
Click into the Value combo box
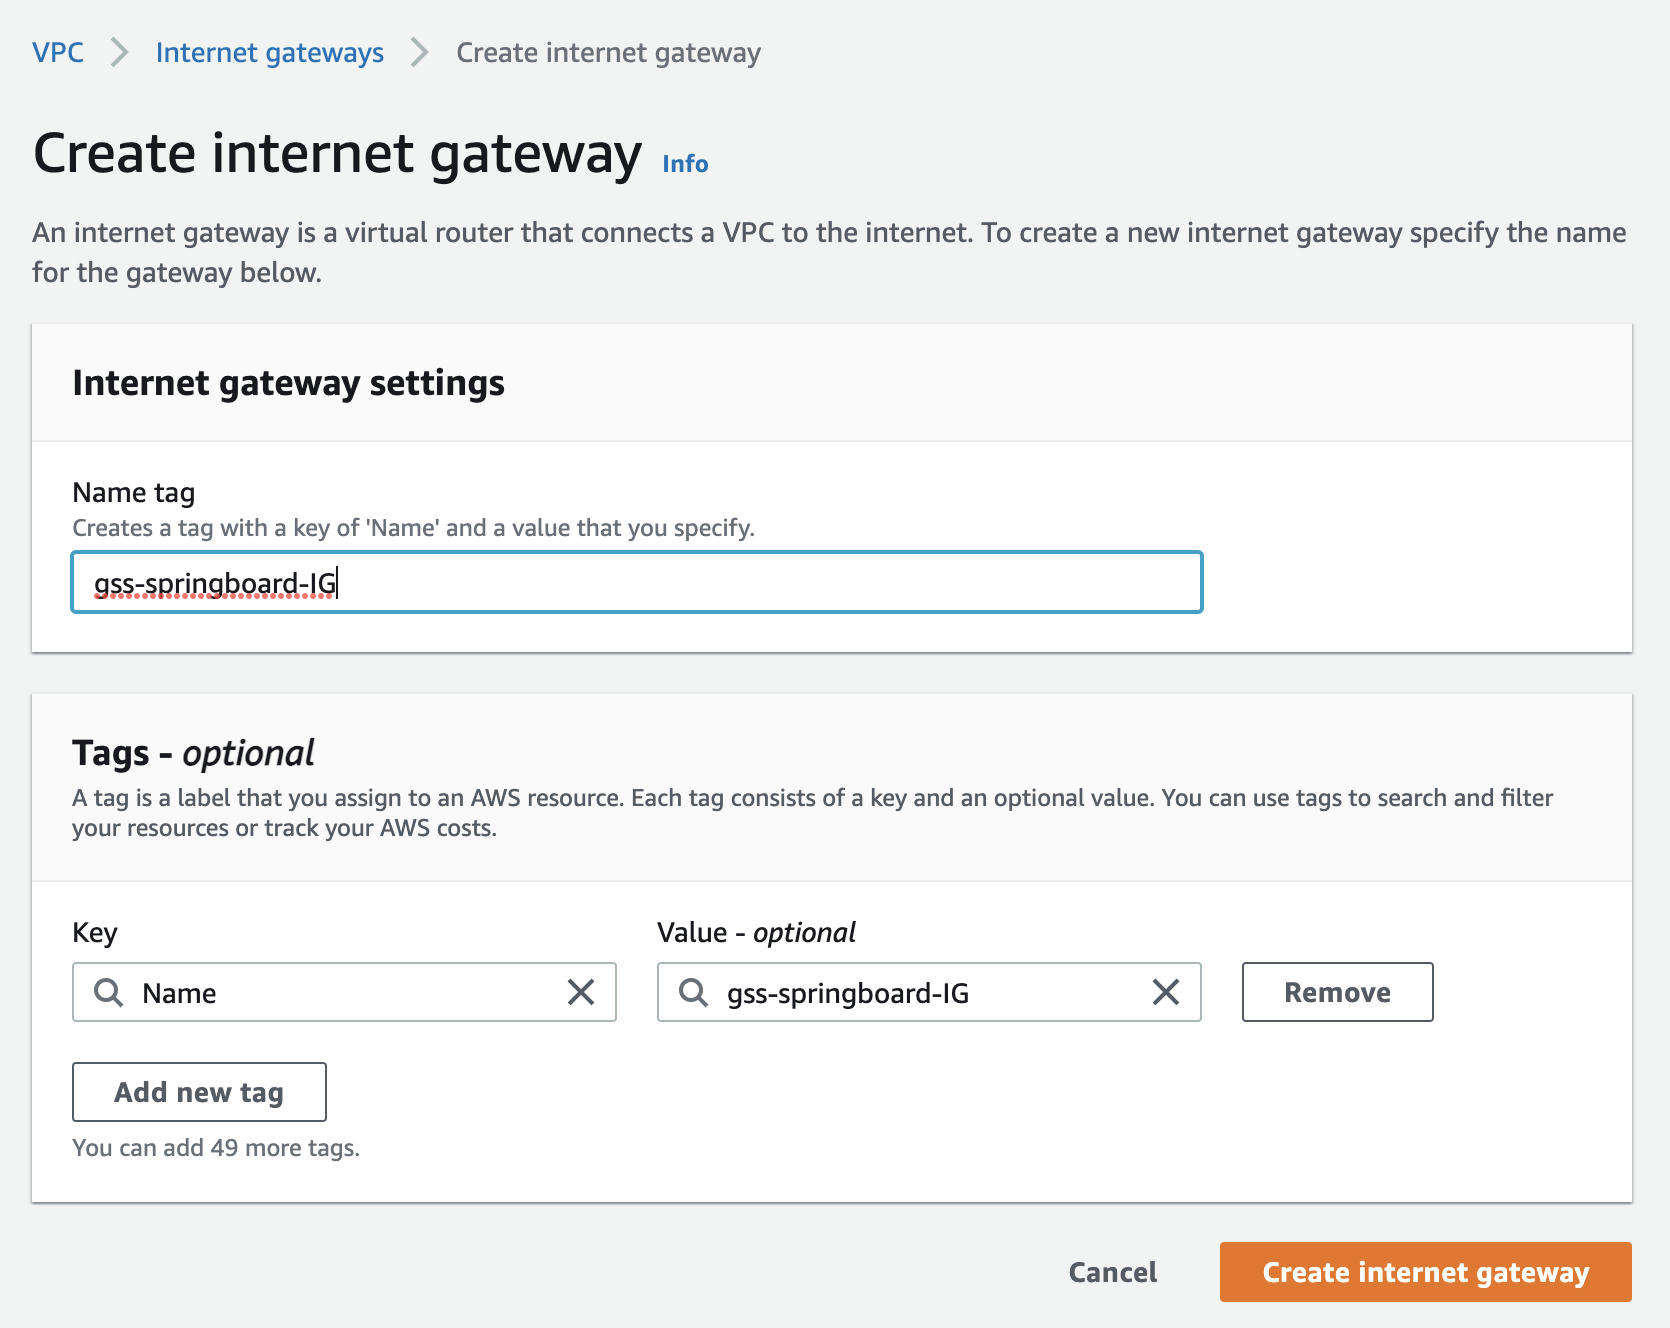[x=929, y=992]
